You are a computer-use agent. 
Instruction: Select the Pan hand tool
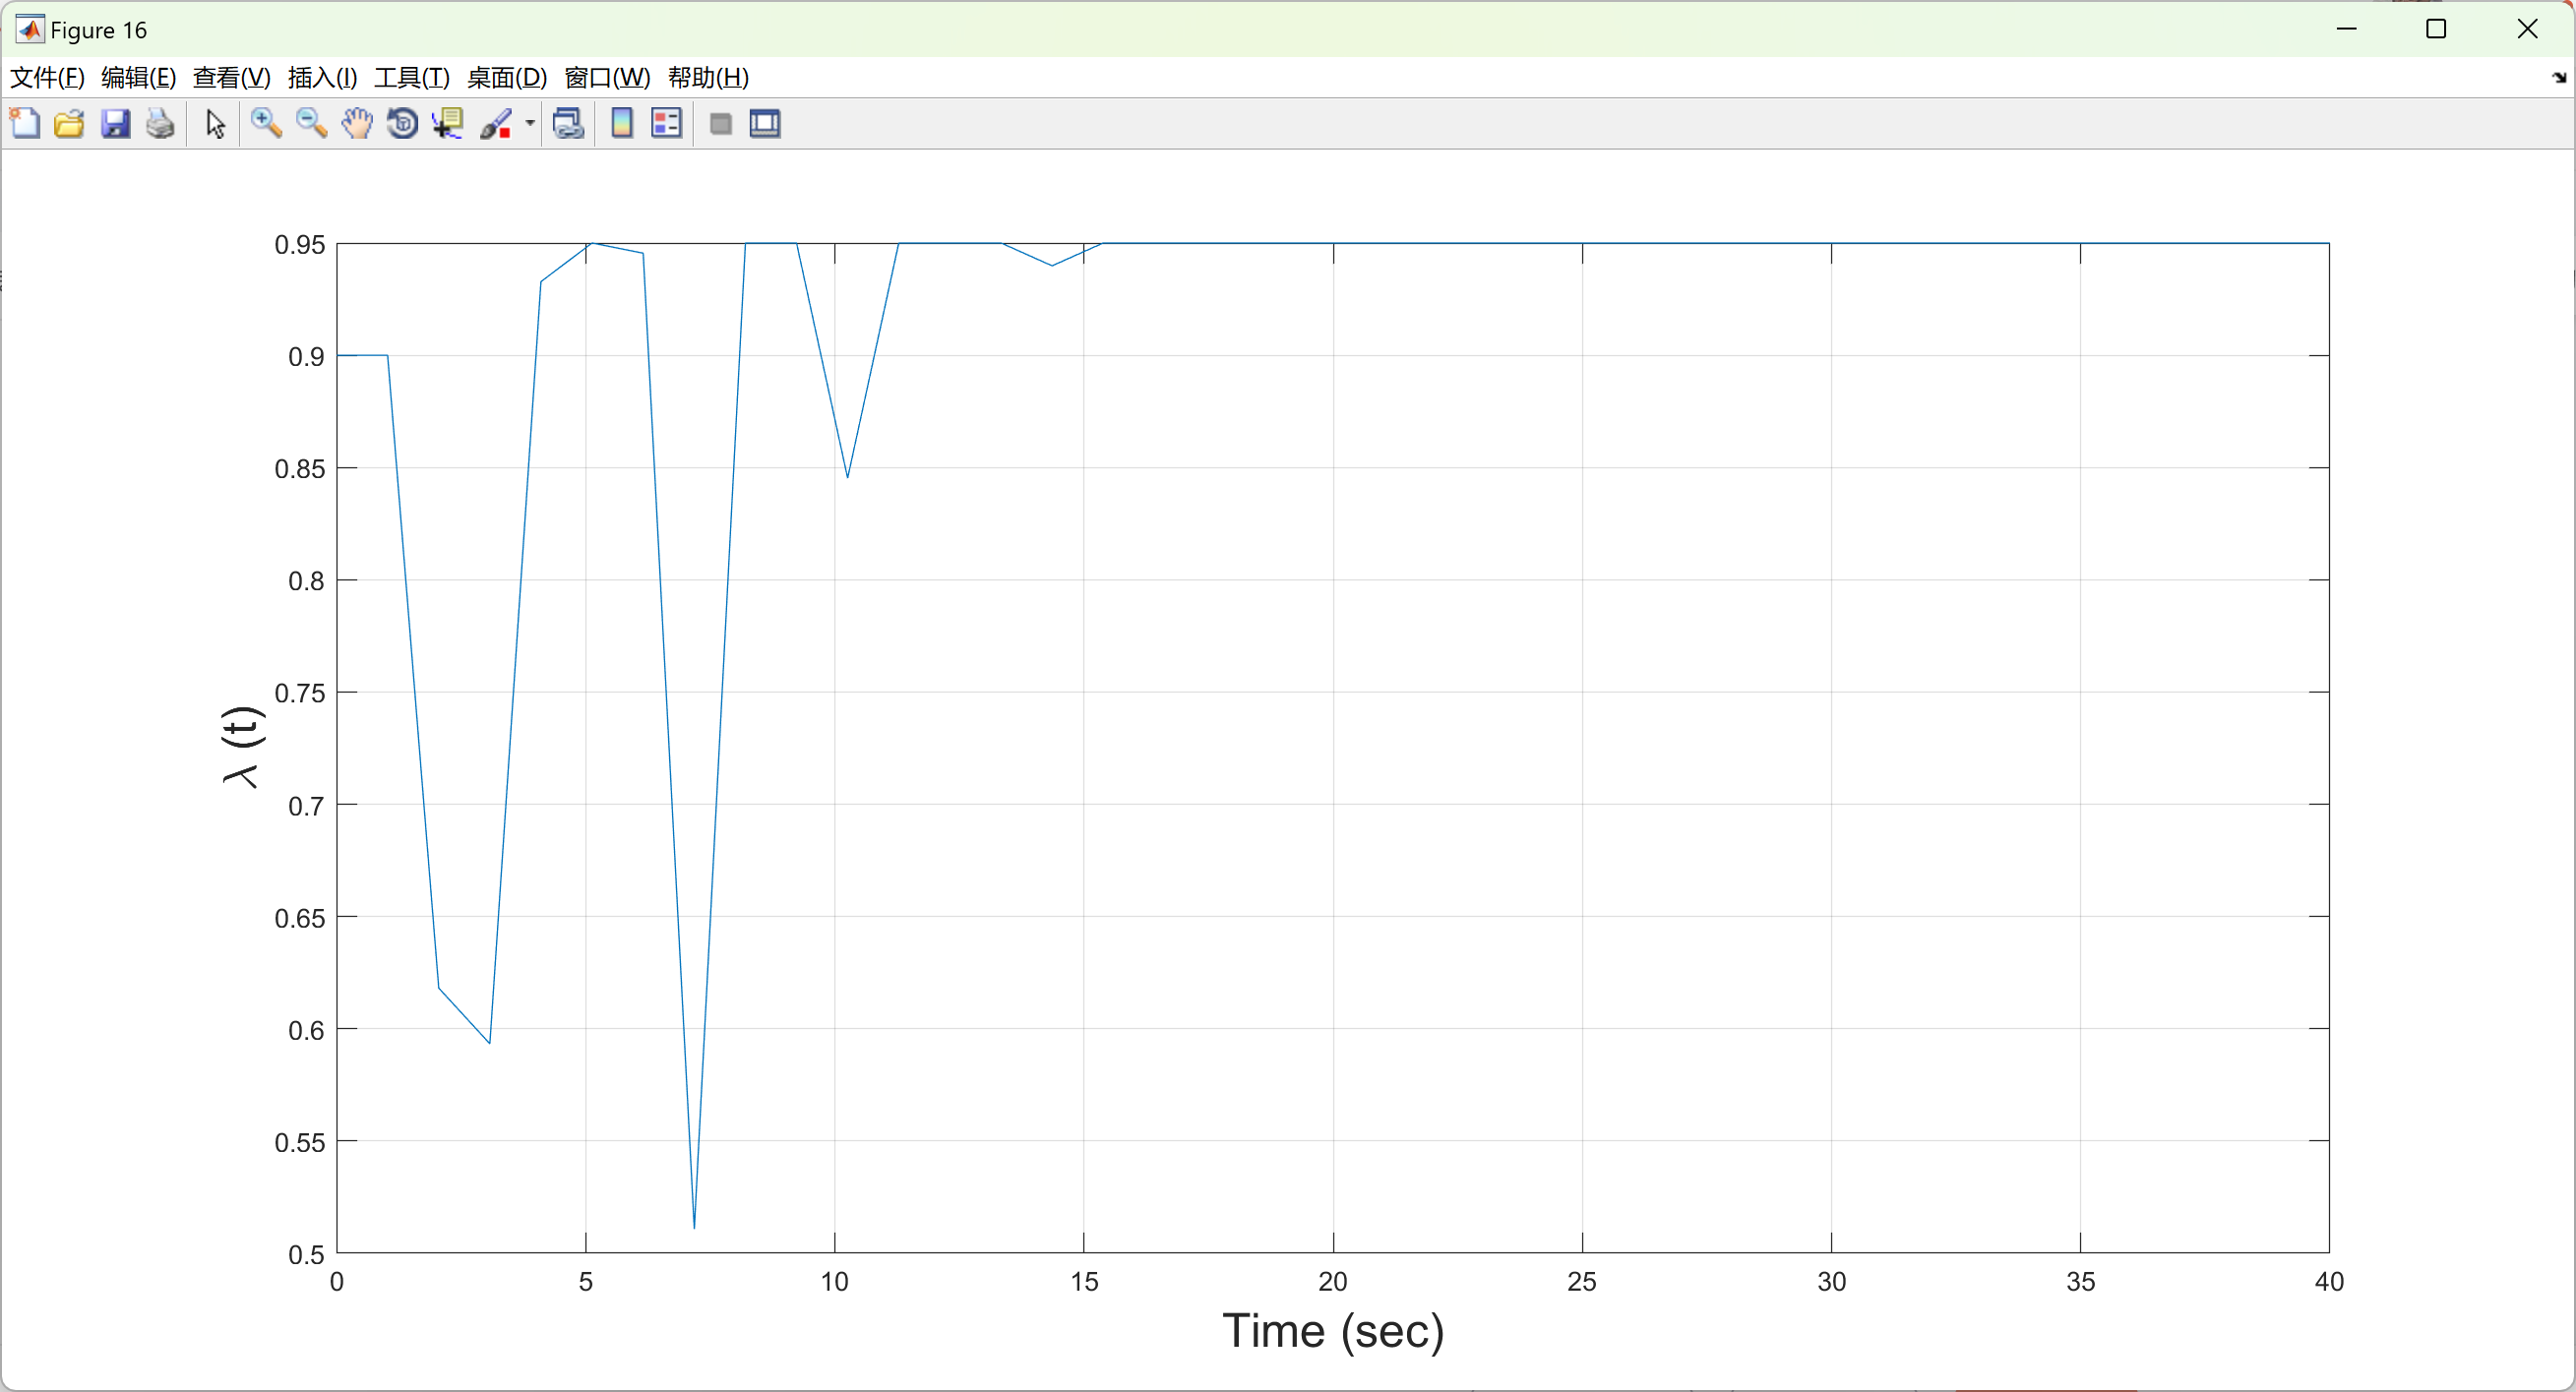coord(357,124)
